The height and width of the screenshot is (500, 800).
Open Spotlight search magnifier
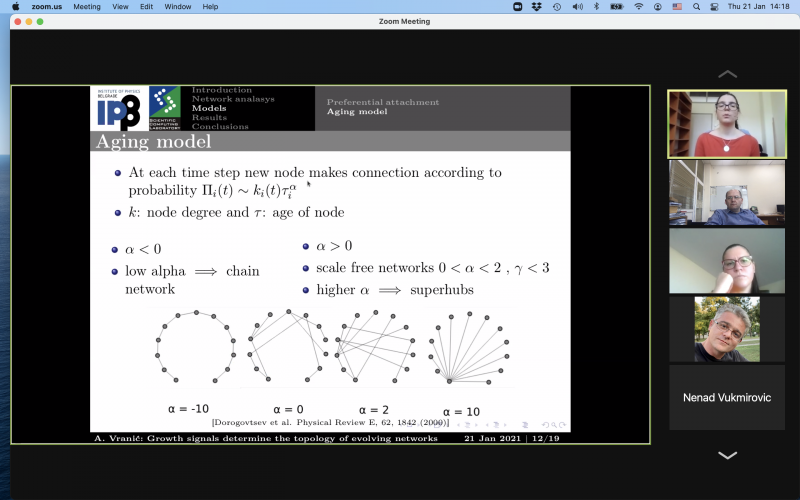[x=696, y=7]
